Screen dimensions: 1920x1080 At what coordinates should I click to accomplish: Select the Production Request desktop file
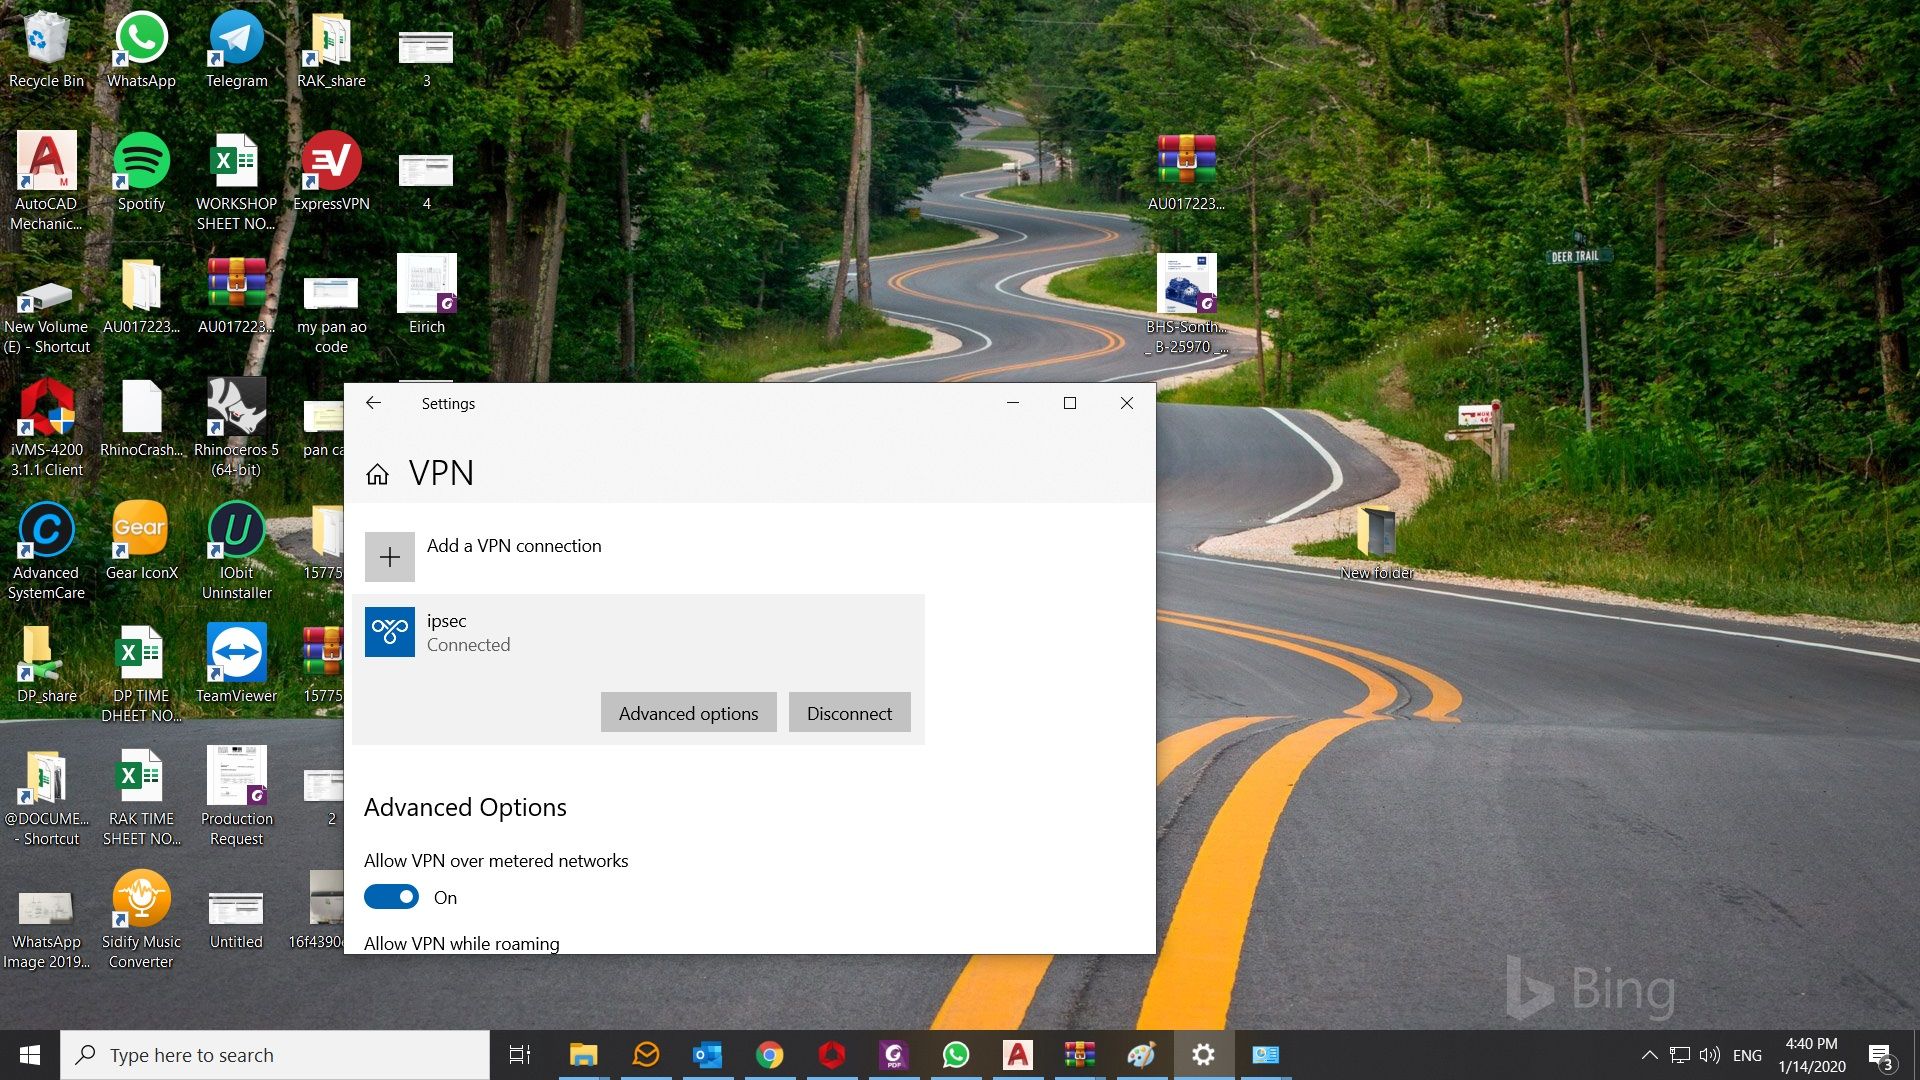(236, 797)
